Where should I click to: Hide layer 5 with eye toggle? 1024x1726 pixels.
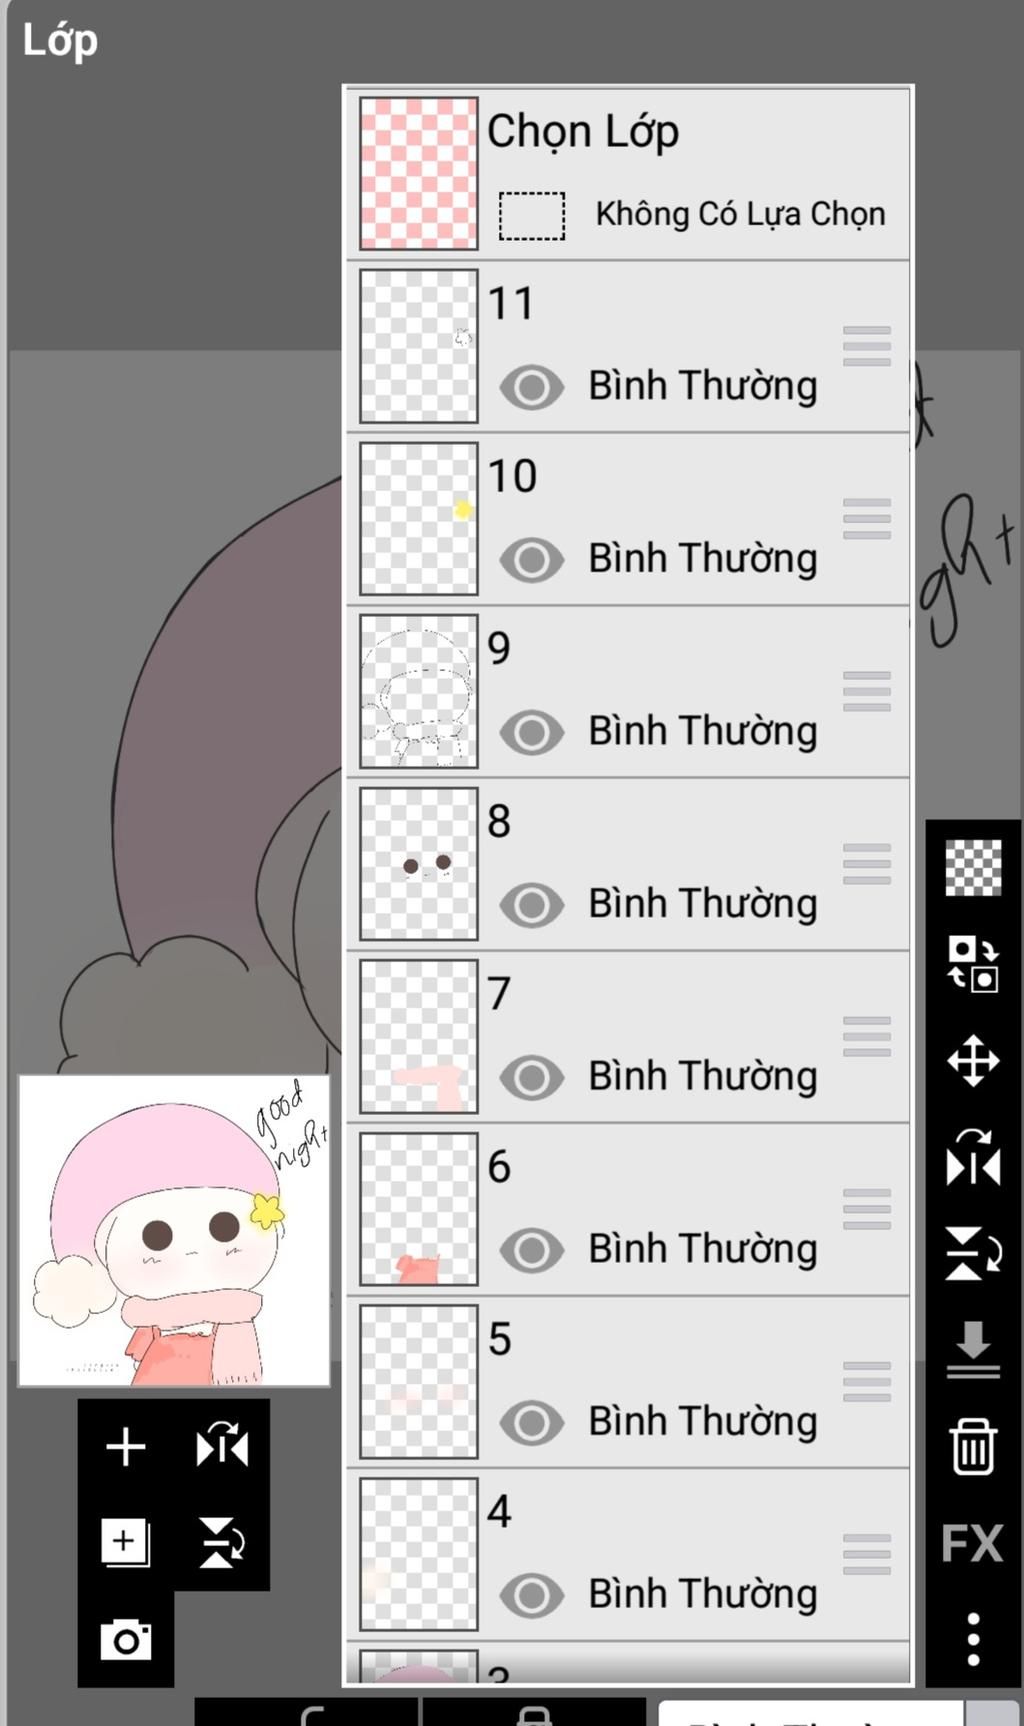tap(531, 1422)
